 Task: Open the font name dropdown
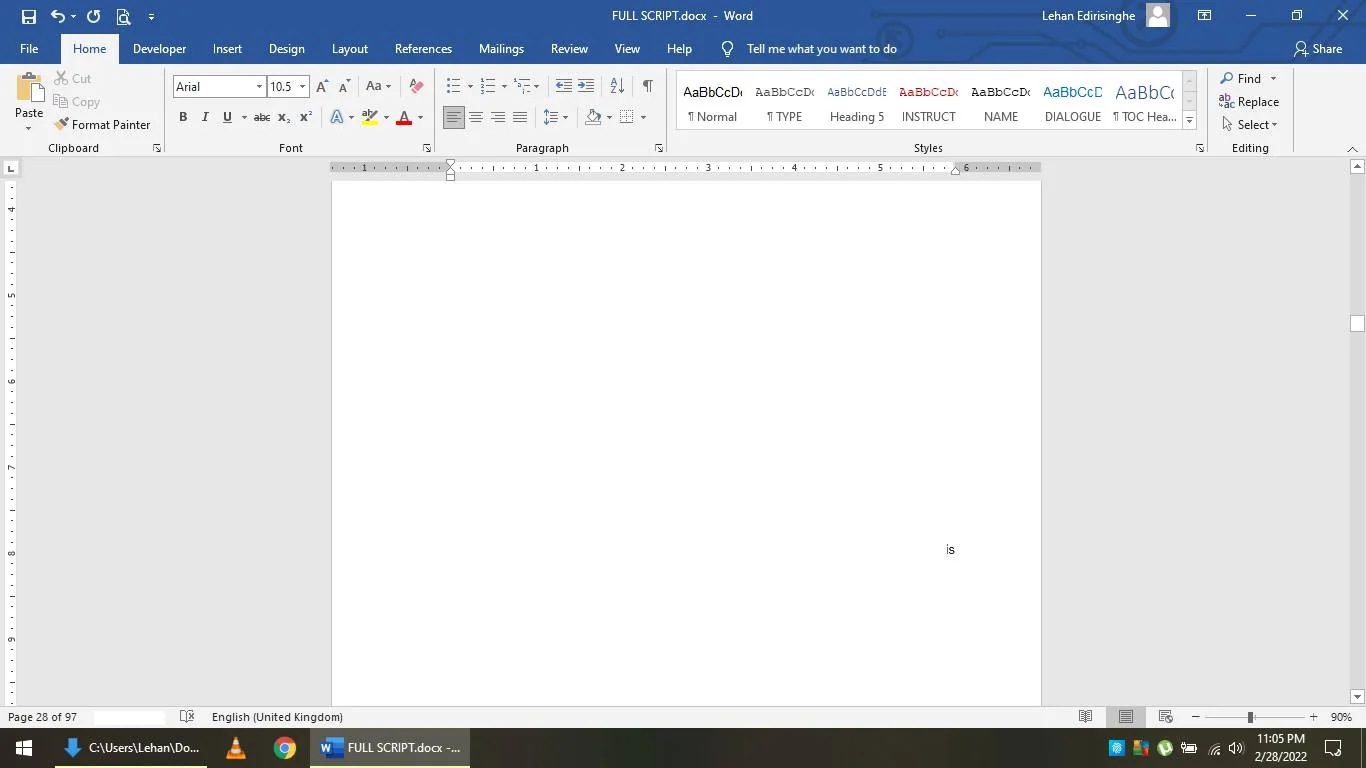pyautogui.click(x=259, y=87)
